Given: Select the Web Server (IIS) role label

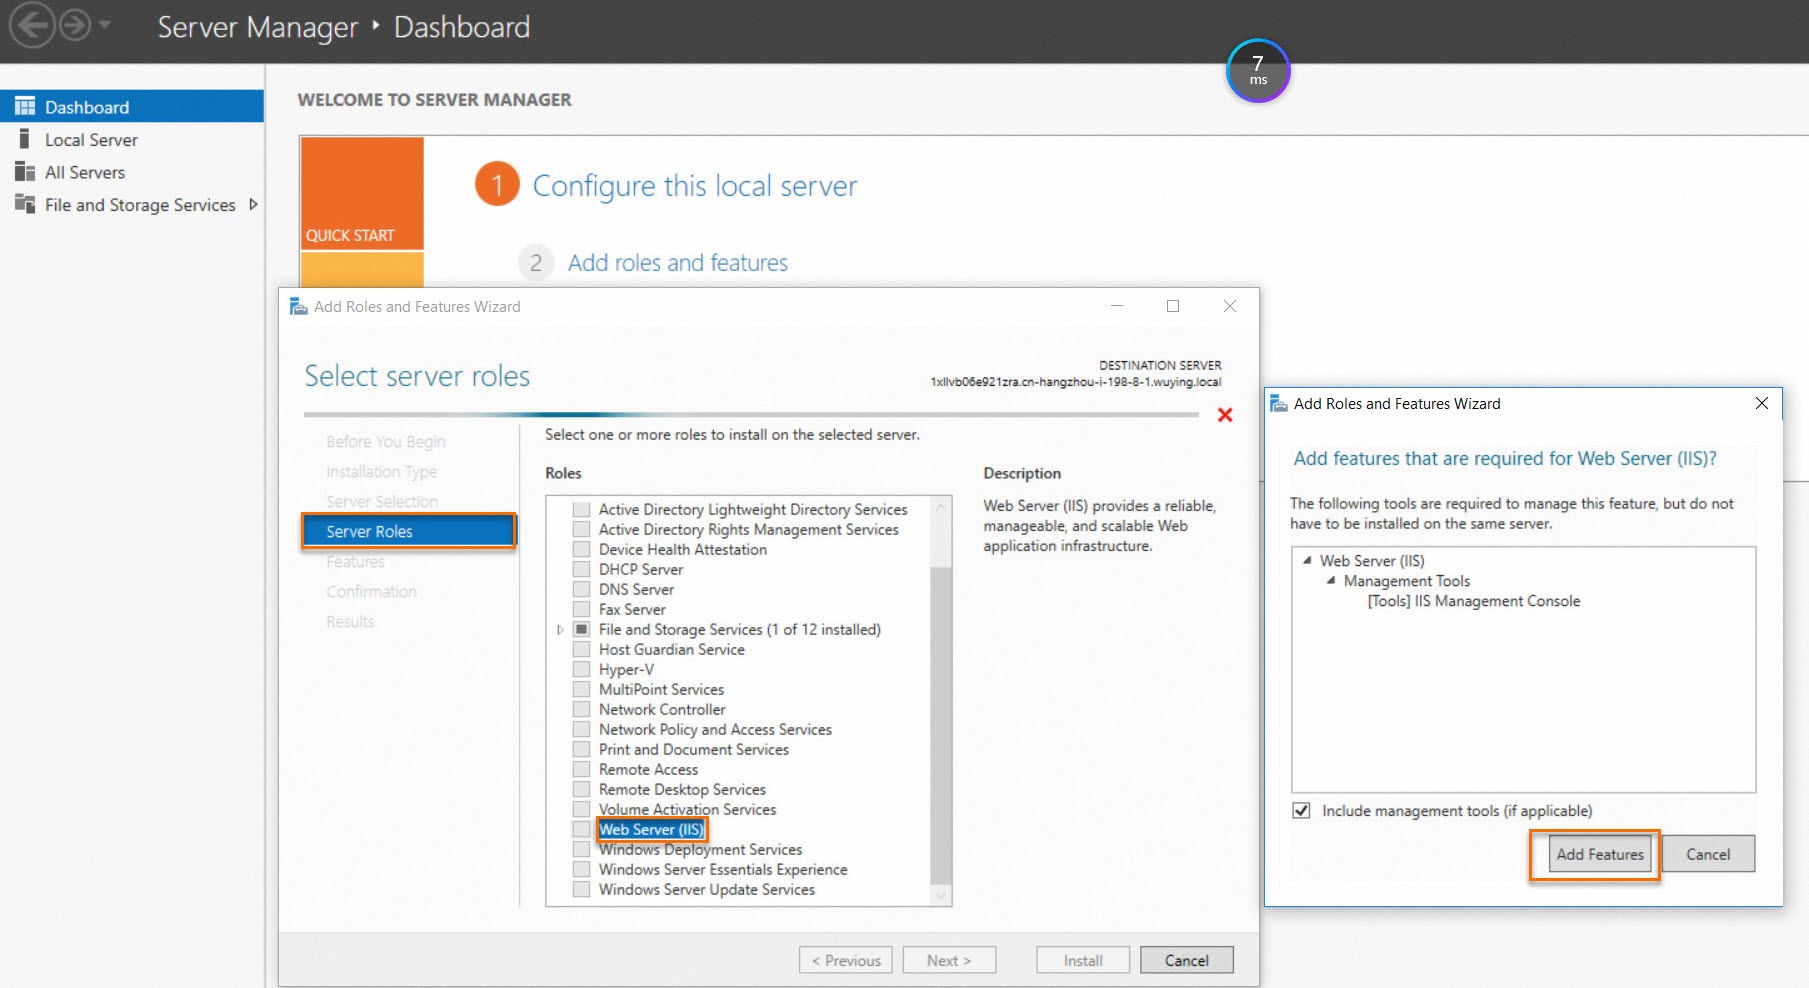Looking at the screenshot, I should (x=651, y=829).
